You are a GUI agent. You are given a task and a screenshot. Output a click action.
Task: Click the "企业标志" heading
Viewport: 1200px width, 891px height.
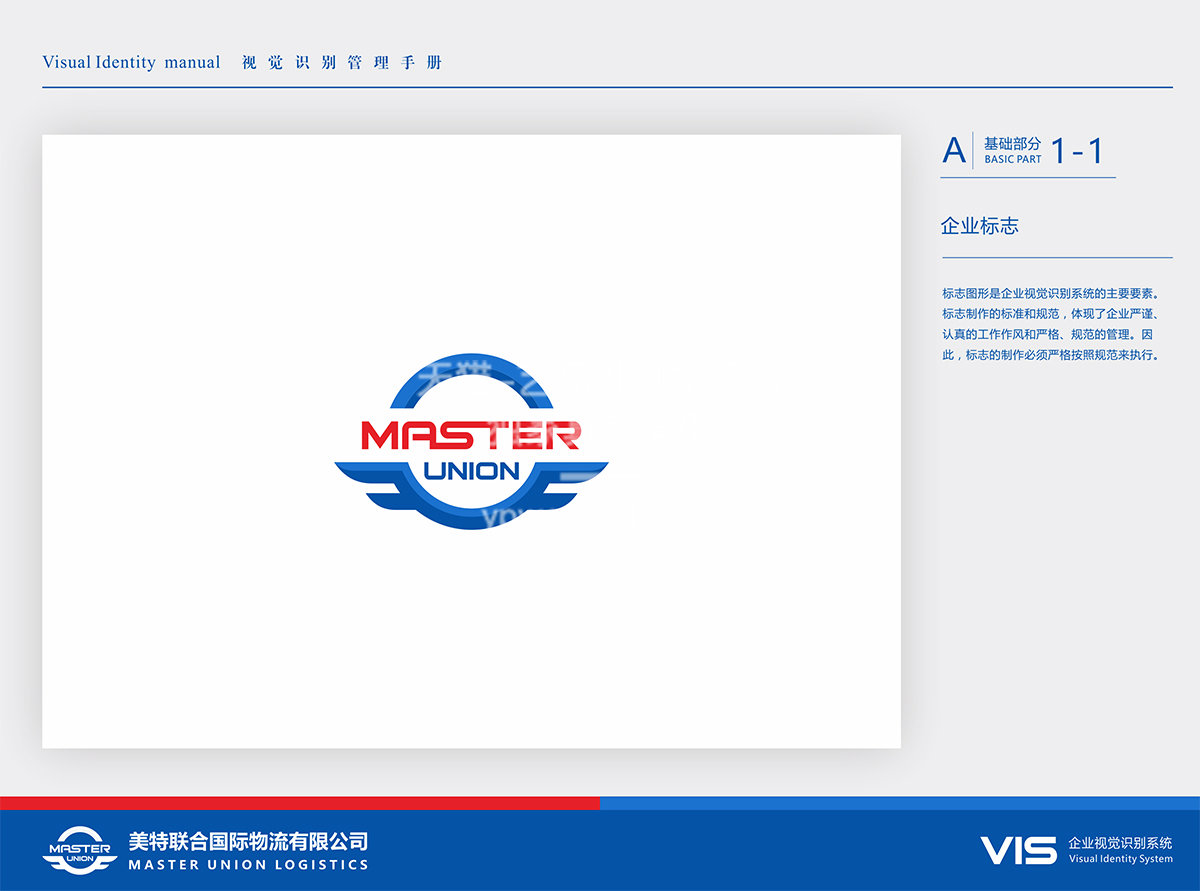pyautogui.click(x=980, y=226)
